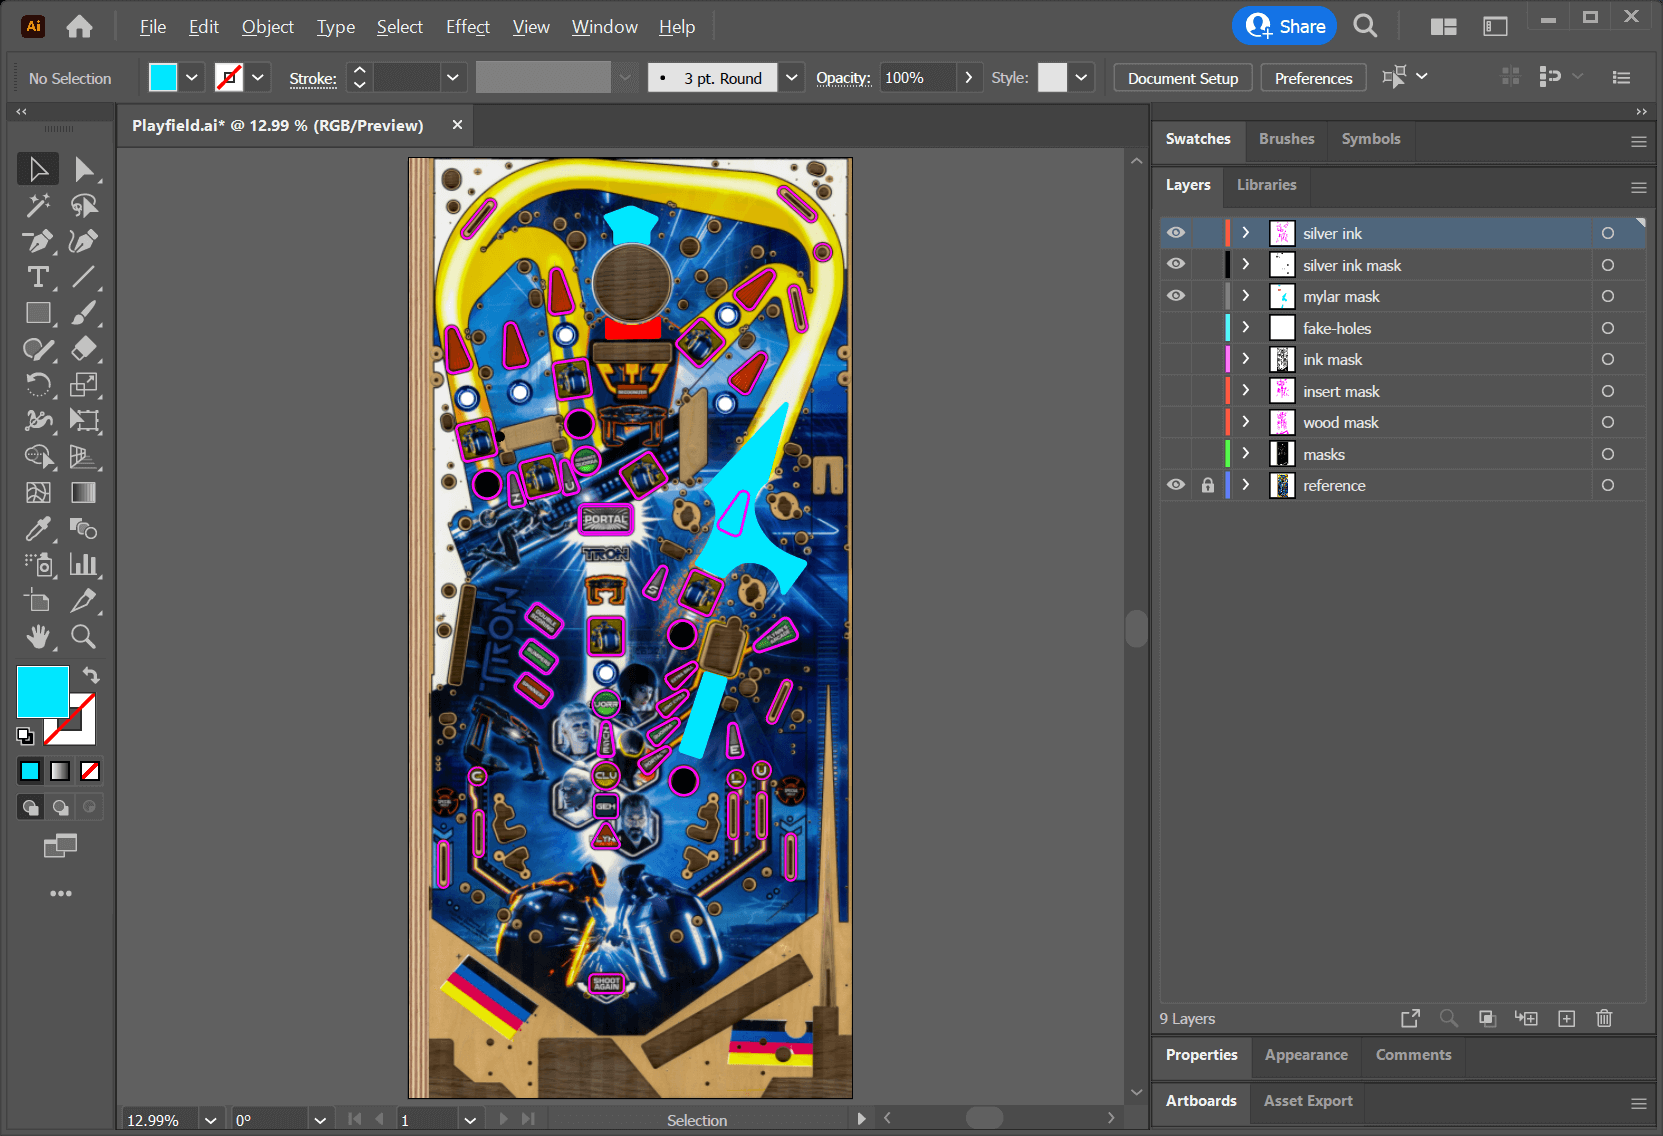Viewport: 1663px width, 1136px height.
Task: Open Preferences button
Action: click(1313, 78)
